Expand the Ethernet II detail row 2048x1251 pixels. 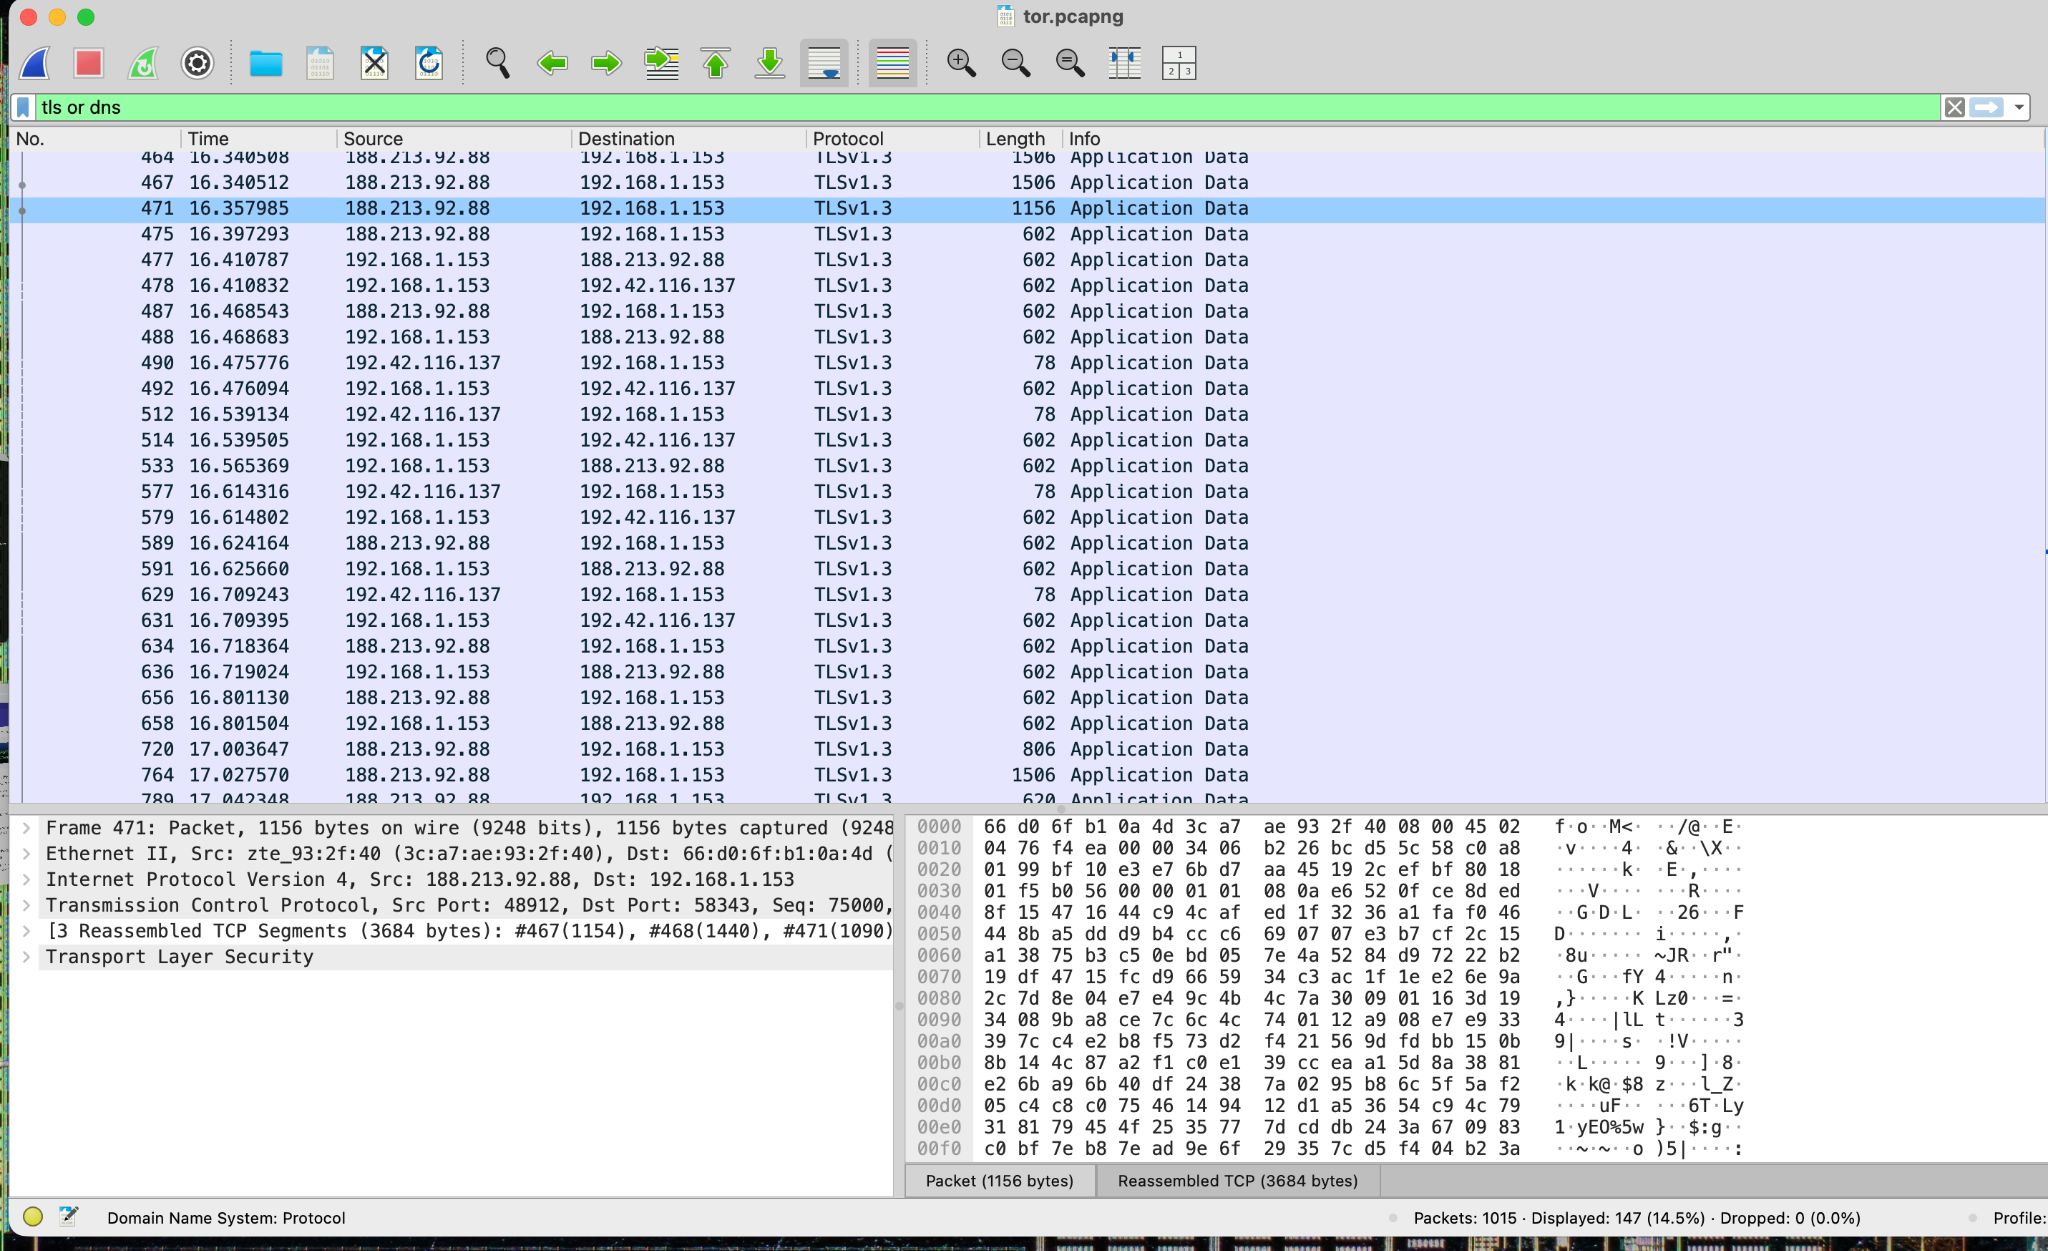(26, 854)
